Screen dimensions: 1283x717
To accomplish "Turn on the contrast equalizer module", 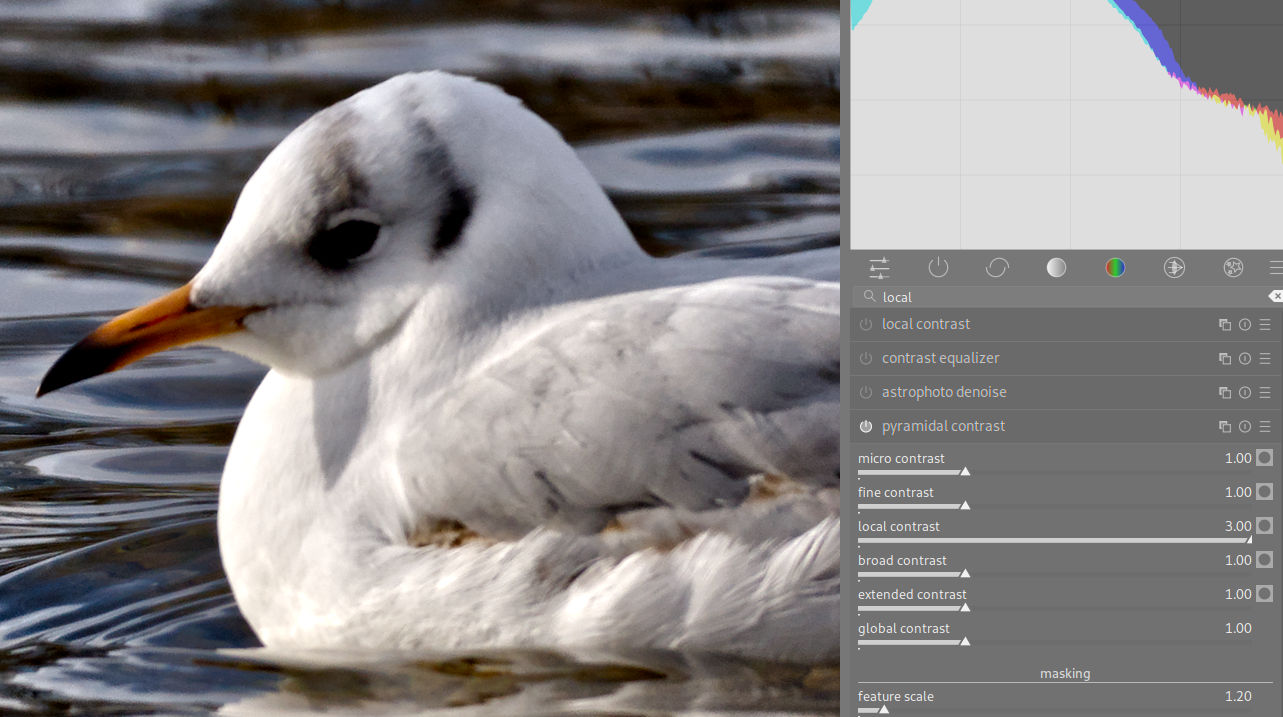I will [866, 359].
